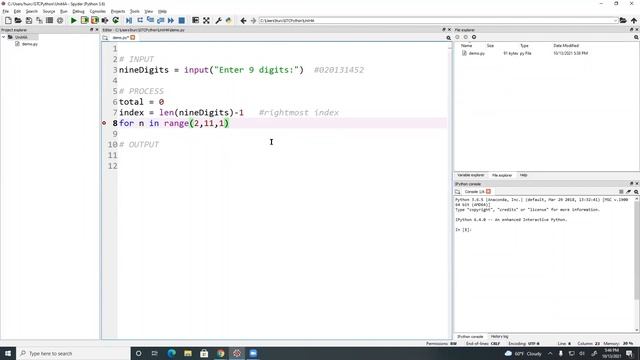Click the debugger Step over icon
This screenshot has height=360, width=640.
[x=140, y=20]
